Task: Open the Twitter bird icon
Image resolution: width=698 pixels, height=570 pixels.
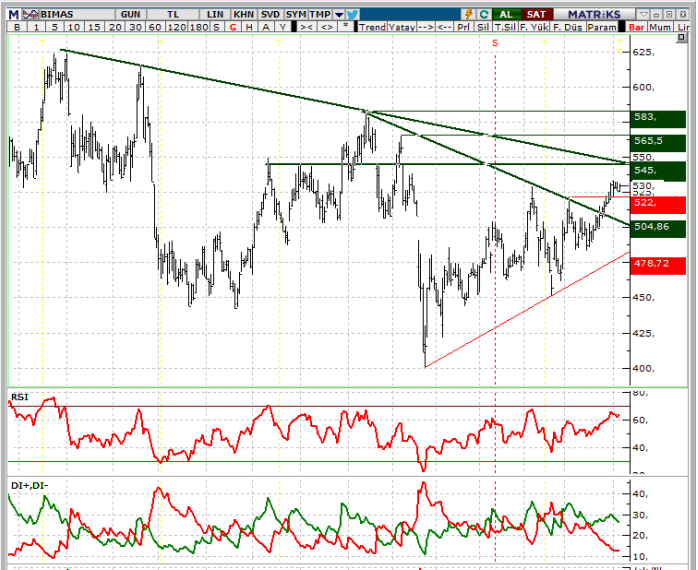Action: 352,15
